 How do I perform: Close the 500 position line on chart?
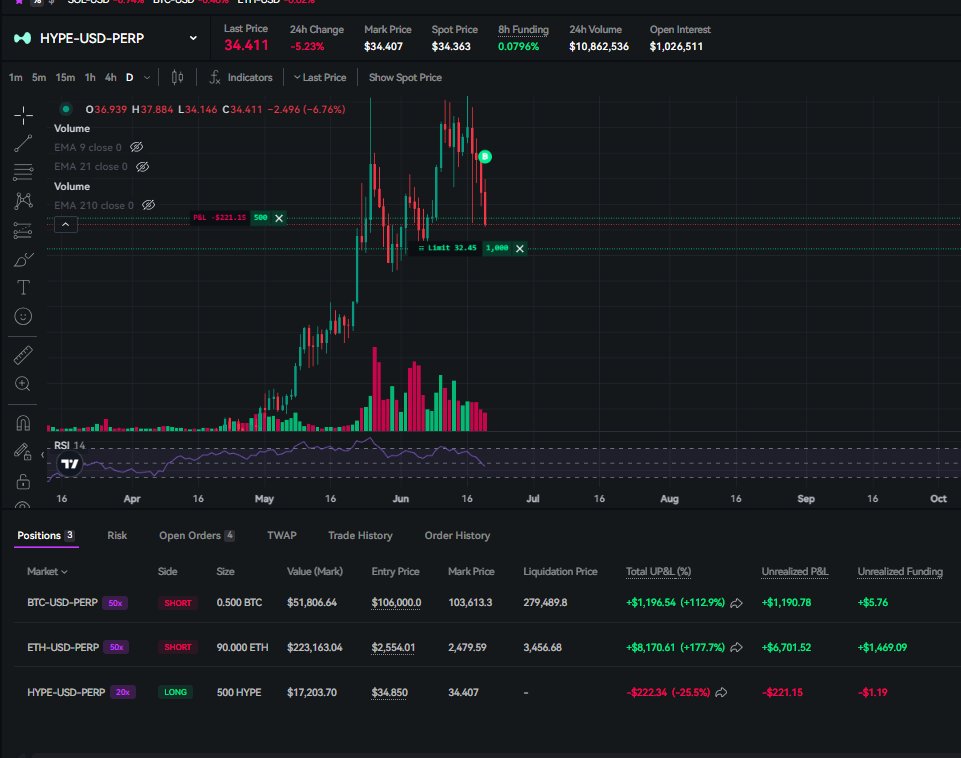point(279,218)
